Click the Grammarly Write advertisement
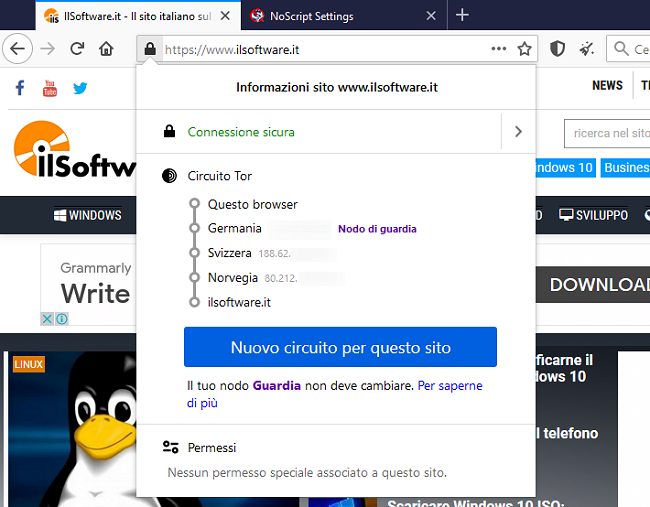650x507 pixels. click(x=88, y=284)
